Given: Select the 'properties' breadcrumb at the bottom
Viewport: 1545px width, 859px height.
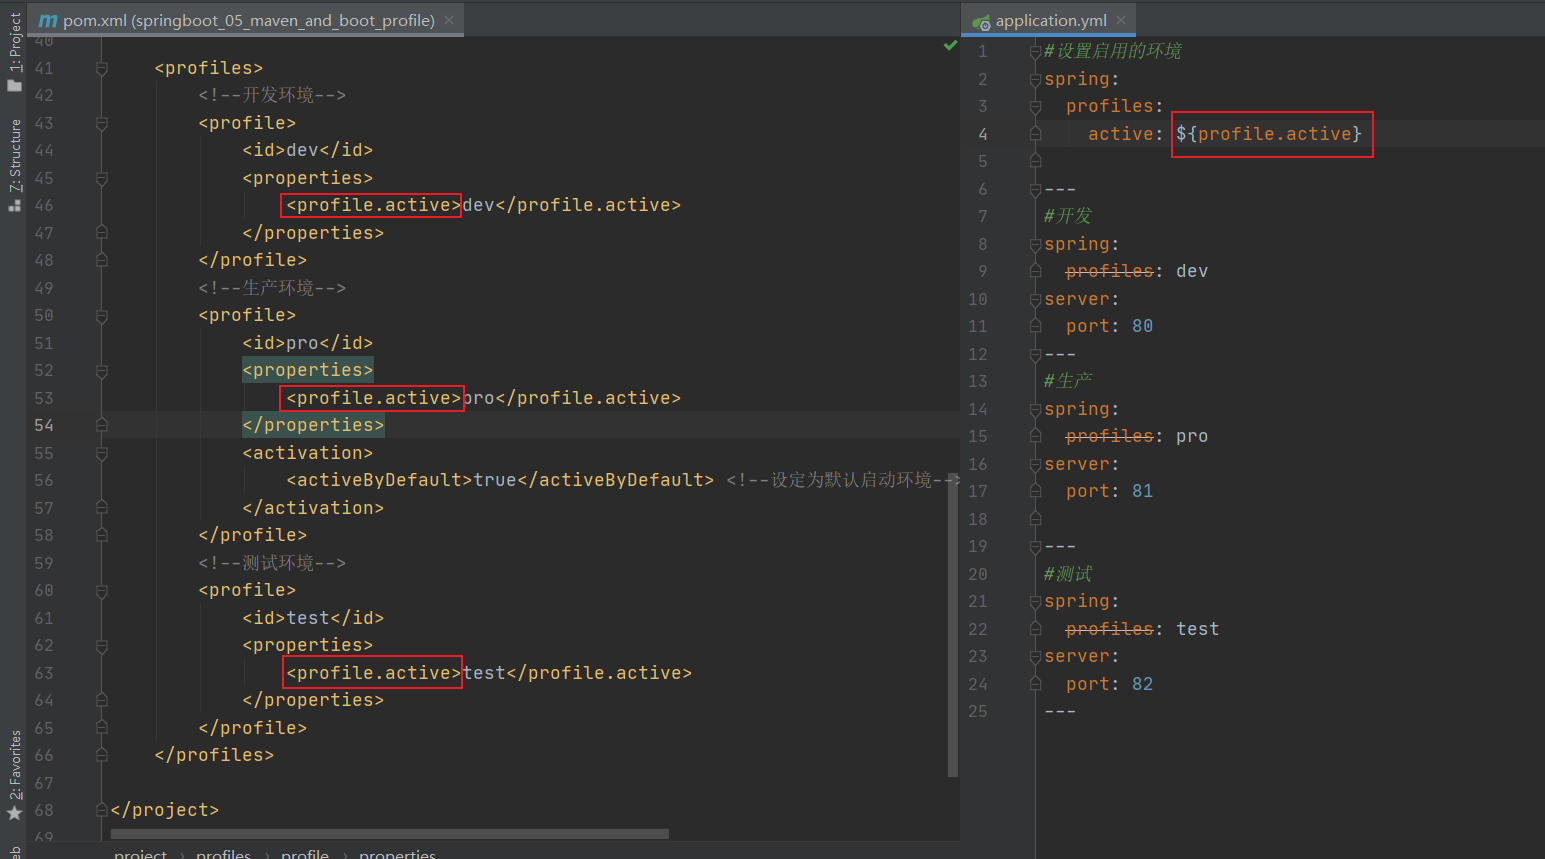Looking at the screenshot, I should 397,853.
